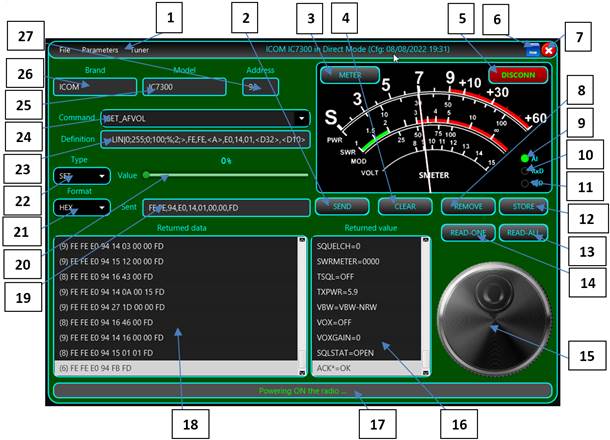Click the Value slider track
This screenshot has width=610, height=440.
click(x=225, y=175)
